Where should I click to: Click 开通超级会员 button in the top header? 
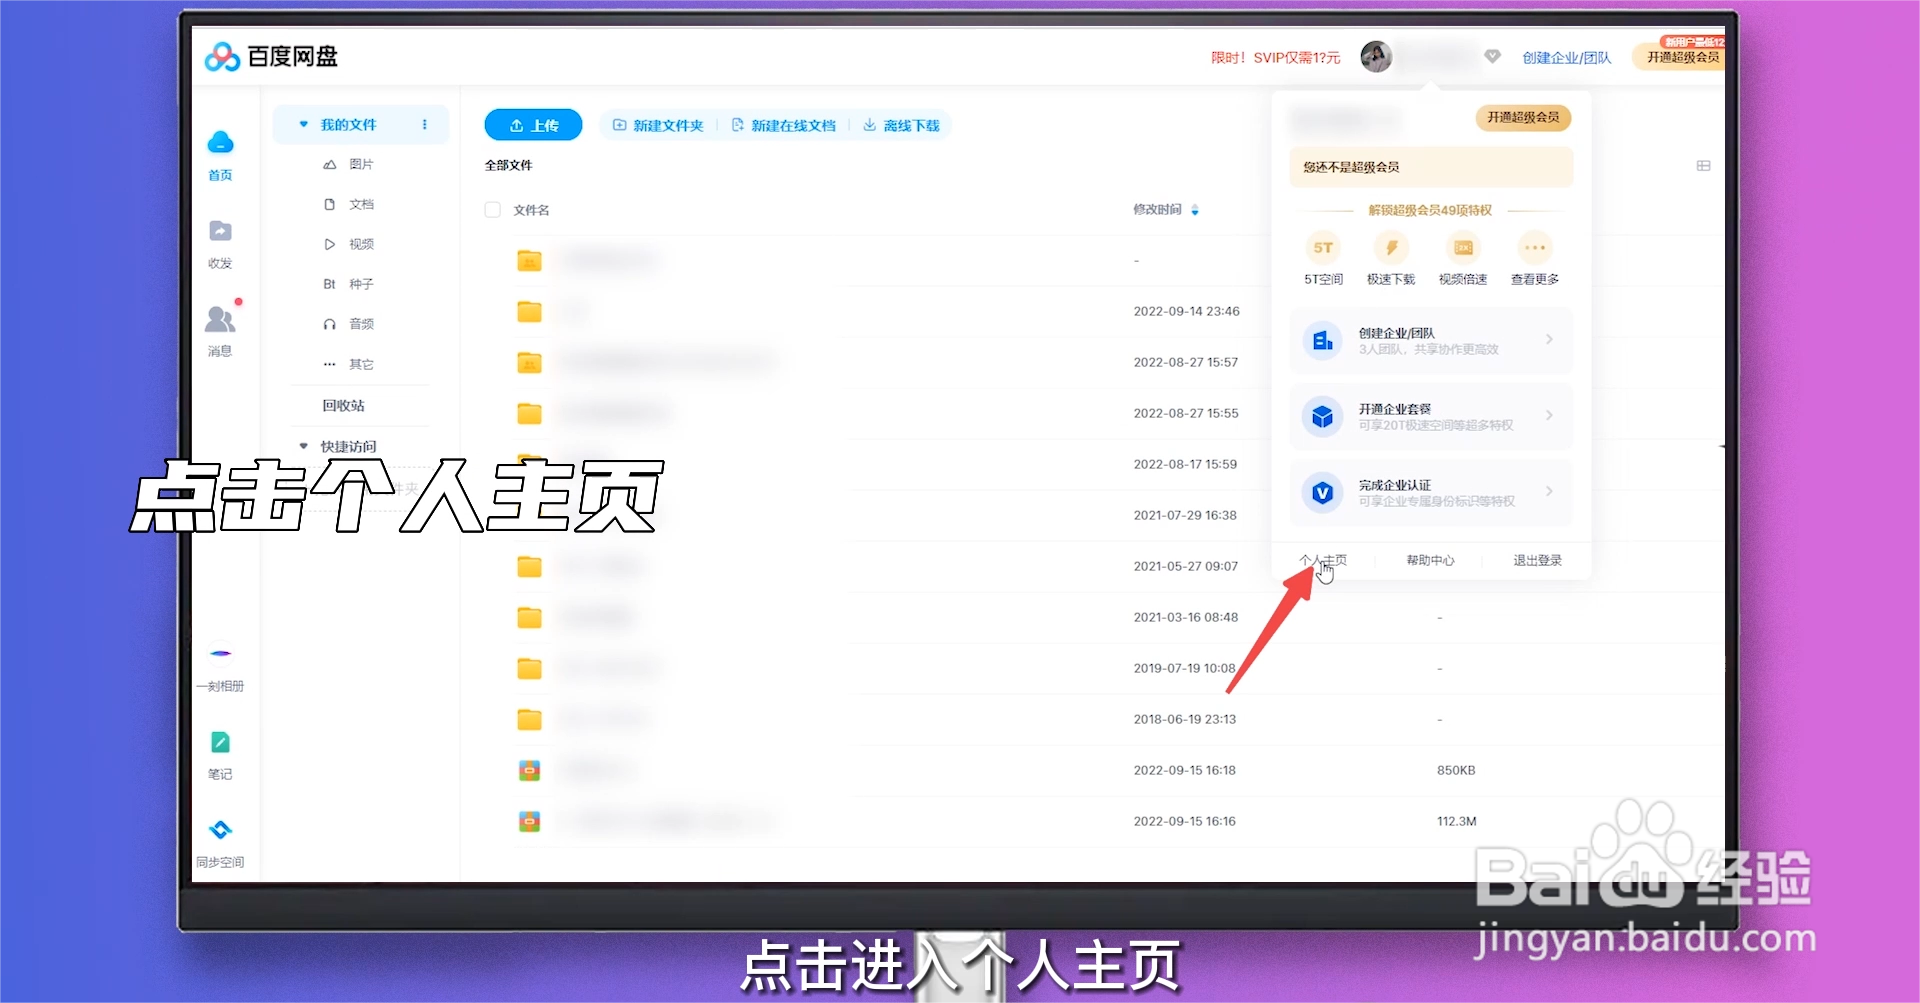coord(1681,57)
